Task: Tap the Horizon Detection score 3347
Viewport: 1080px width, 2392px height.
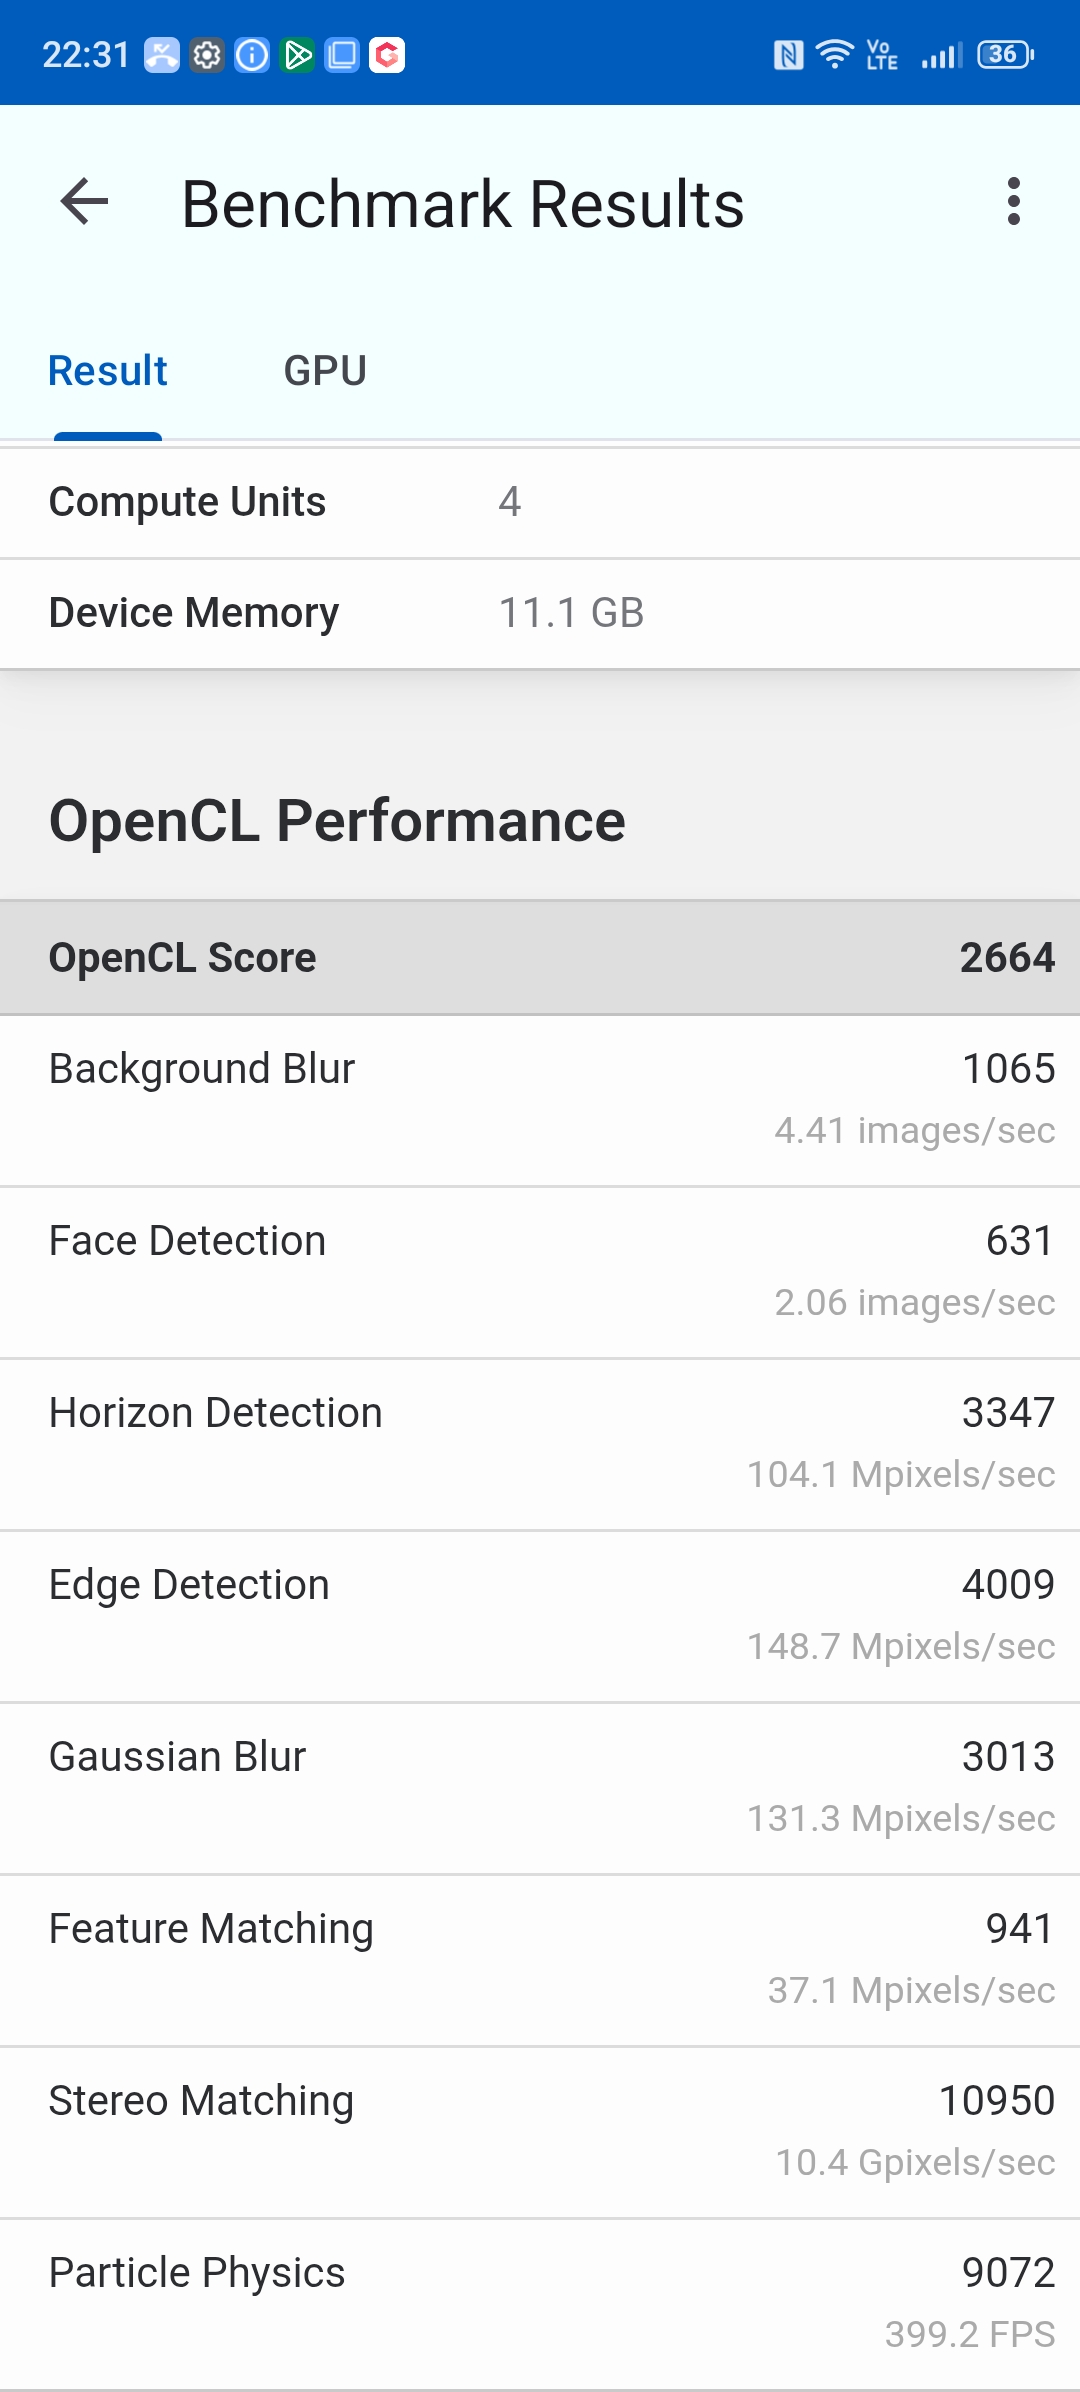Action: pos(1008,1413)
